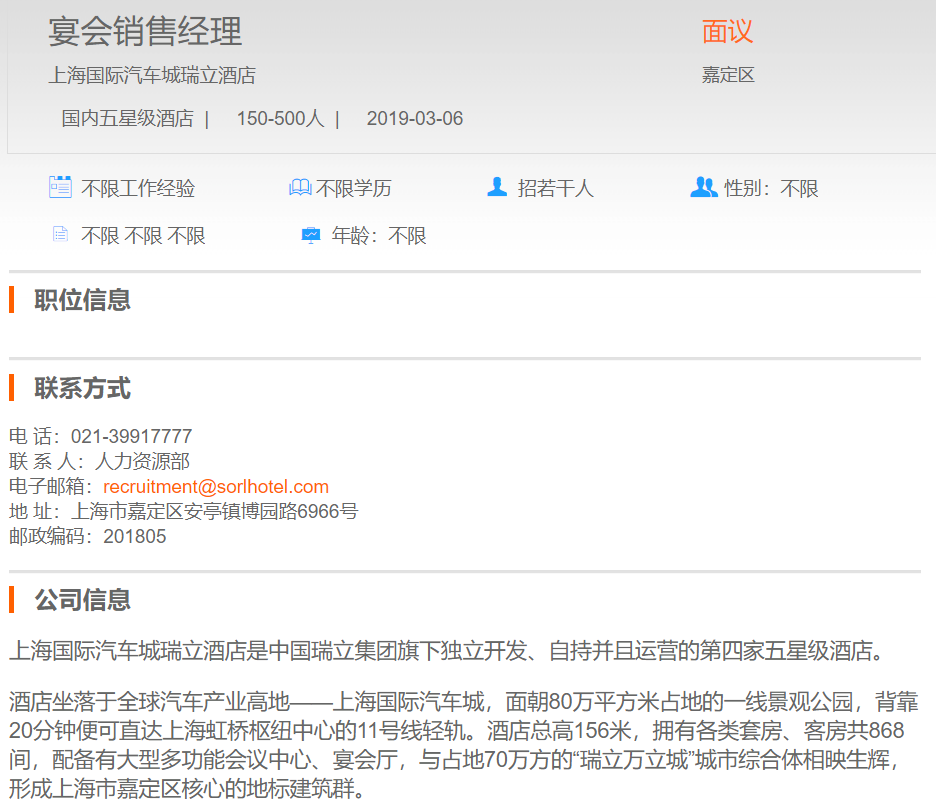
Task: Click the company name 上海国际汽车城瑞立酒店
Action: click(152, 75)
